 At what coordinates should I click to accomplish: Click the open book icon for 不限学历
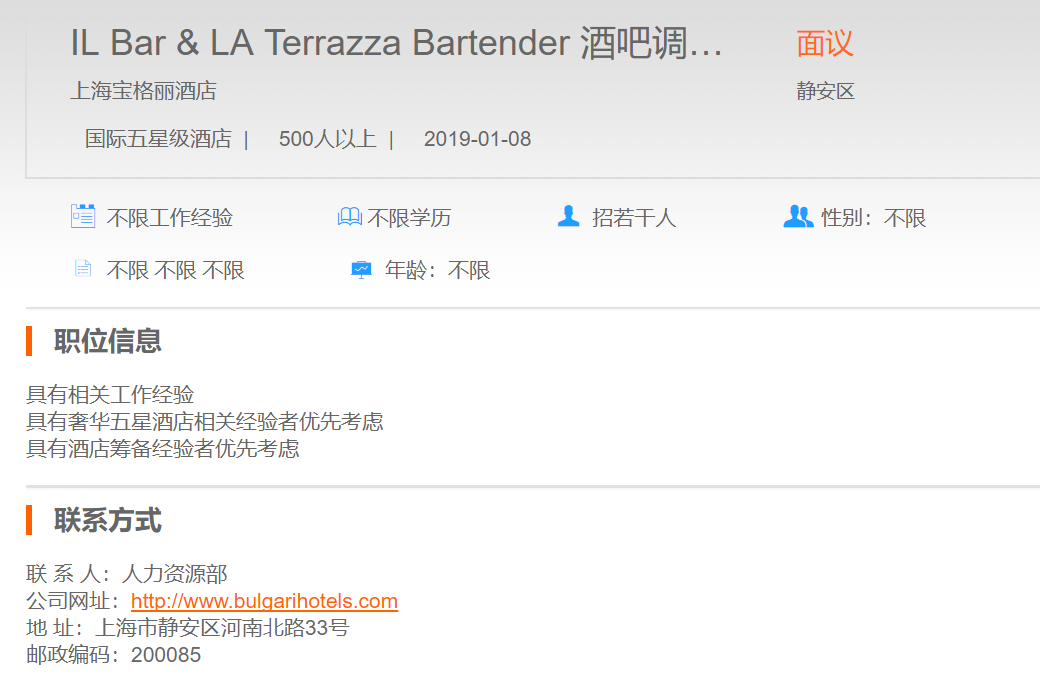[349, 217]
